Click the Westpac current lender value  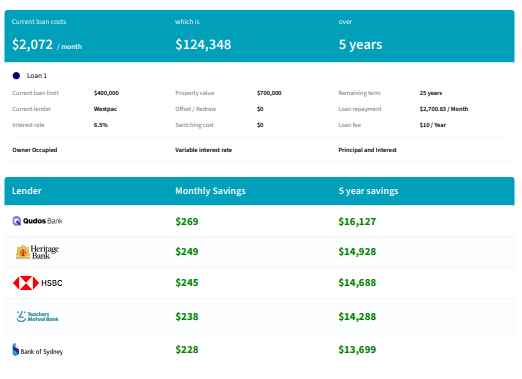click(x=105, y=109)
